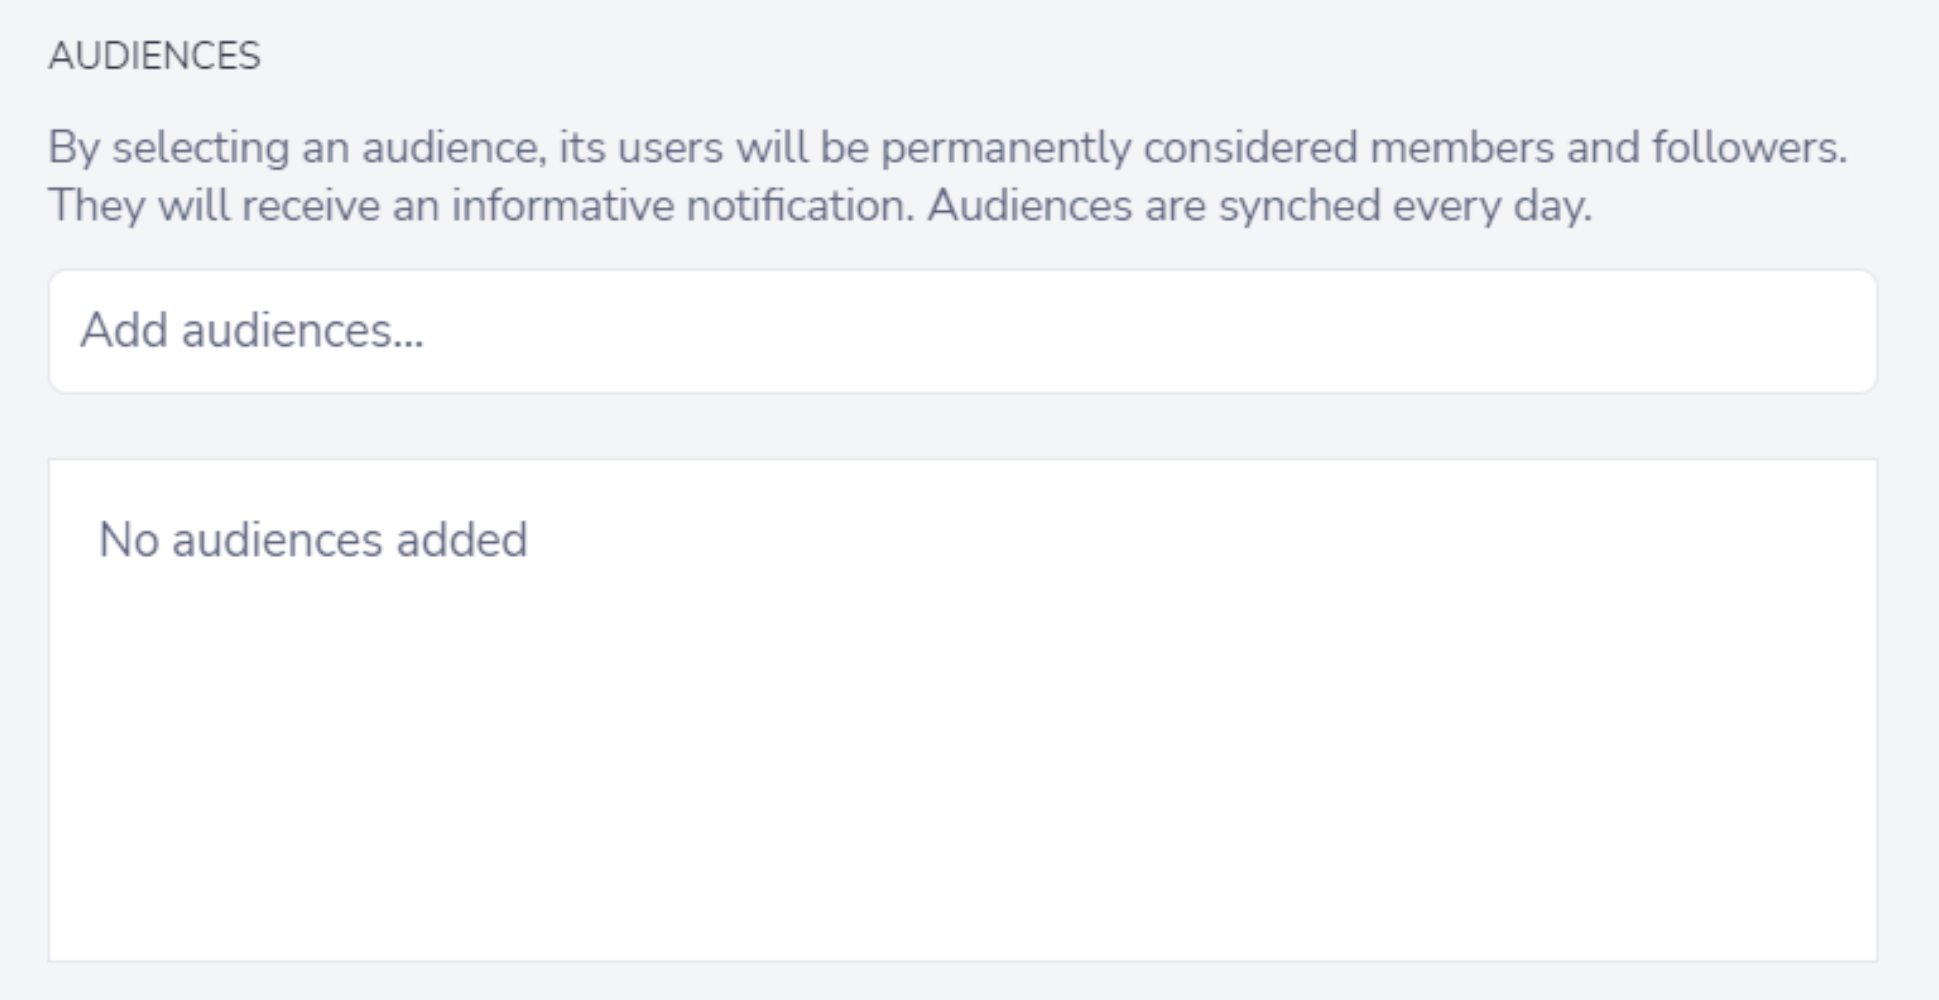Image resolution: width=1939 pixels, height=1000 pixels.
Task: Focus the Add audiences... placeholder text
Action: click(x=252, y=331)
